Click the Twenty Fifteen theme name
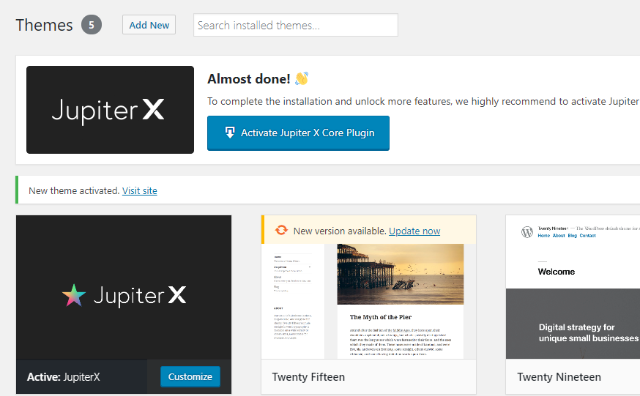This screenshot has height=396, width=640. (308, 377)
